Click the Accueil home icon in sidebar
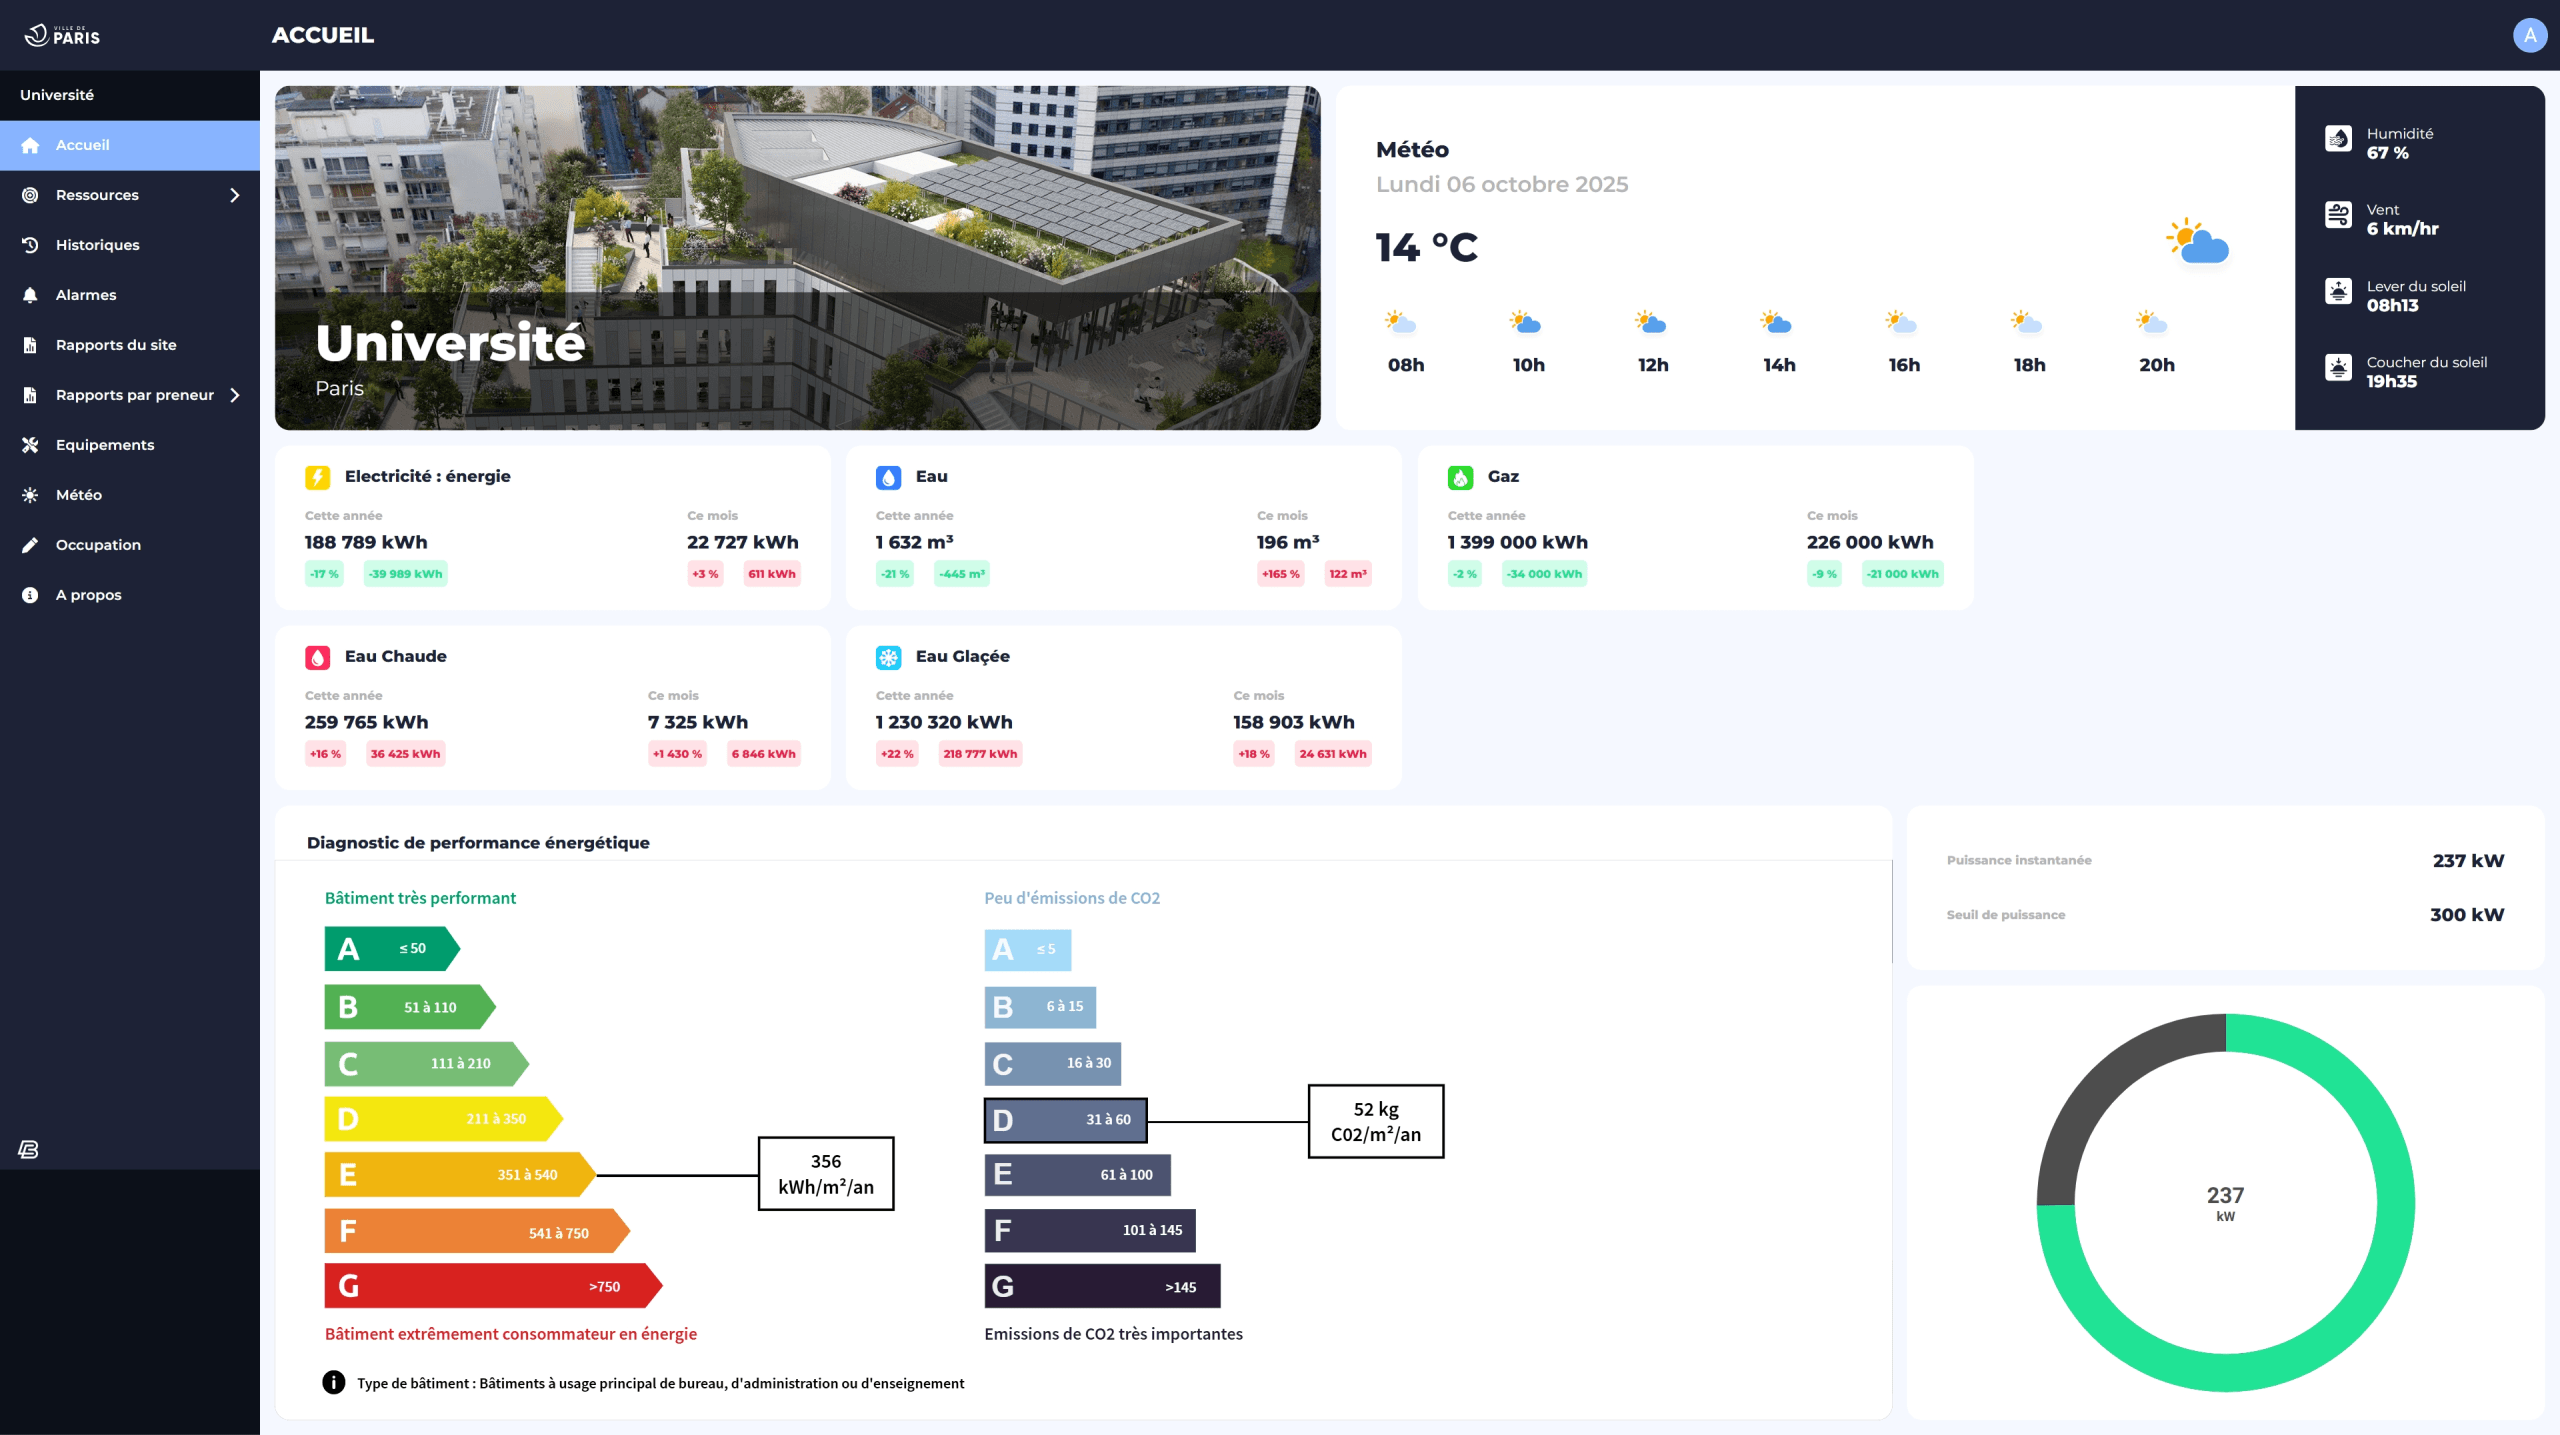This screenshot has height=1435, width=2560. click(30, 145)
